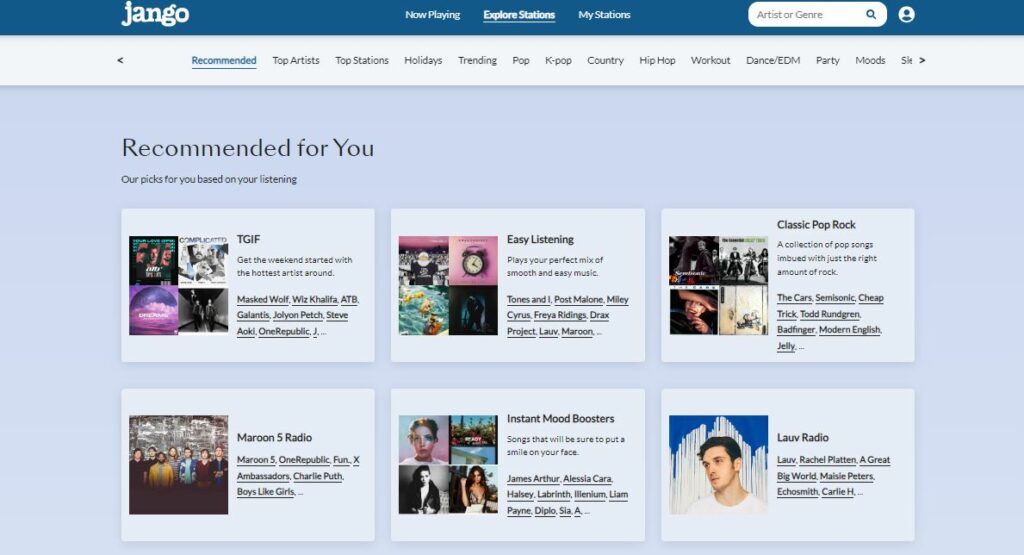Select the Top Artists tab
The width and height of the screenshot is (1024, 555).
tap(296, 60)
